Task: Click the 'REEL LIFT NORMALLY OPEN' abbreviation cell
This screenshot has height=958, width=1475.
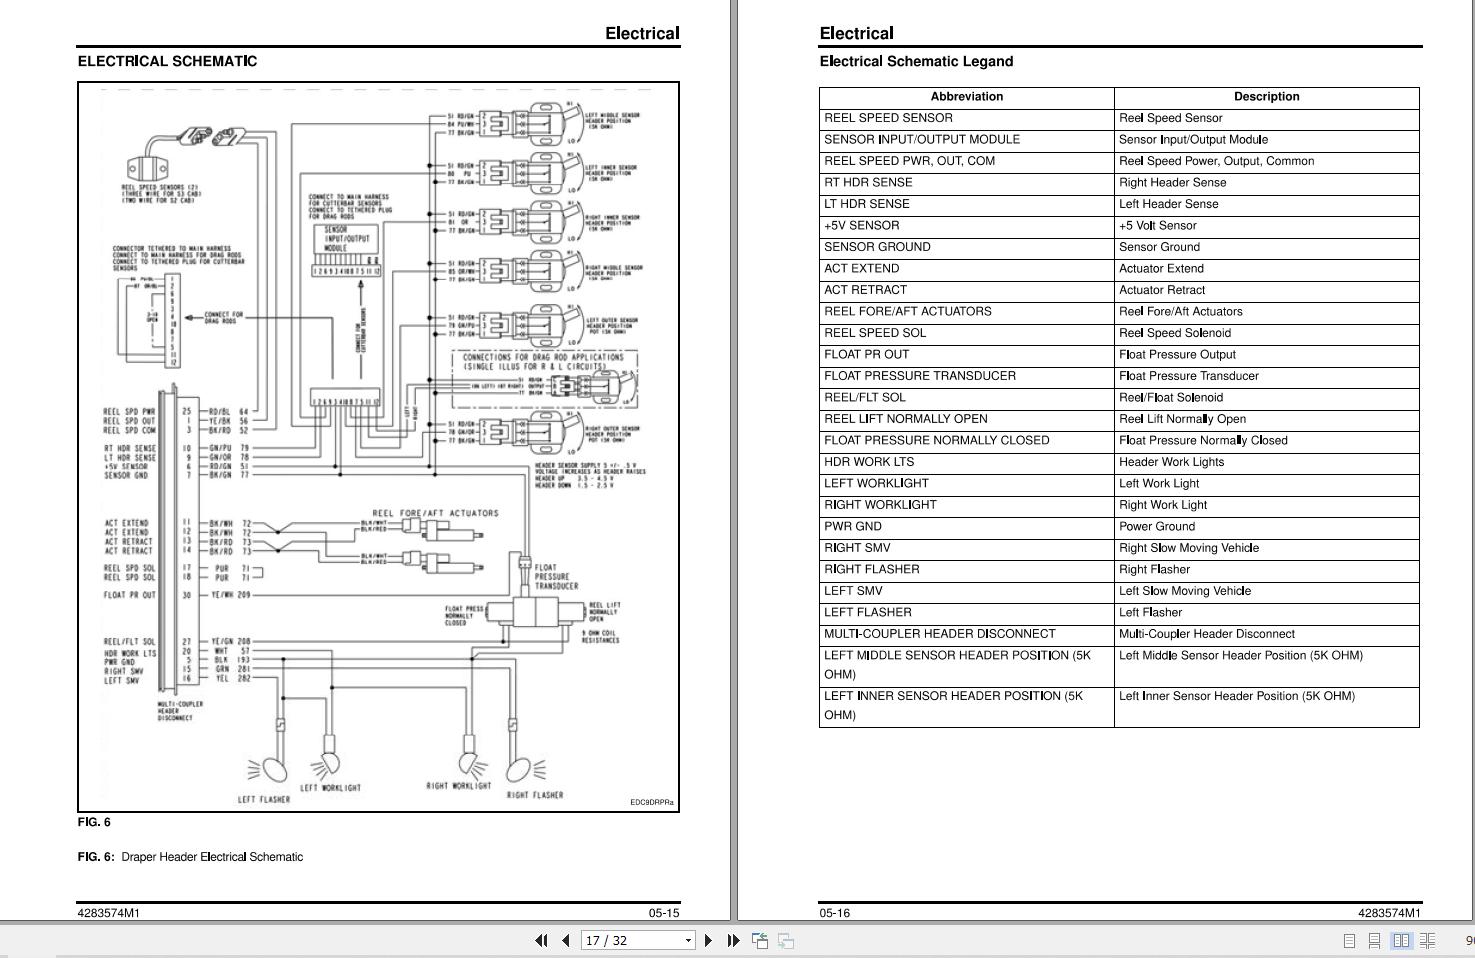Action: [967, 419]
